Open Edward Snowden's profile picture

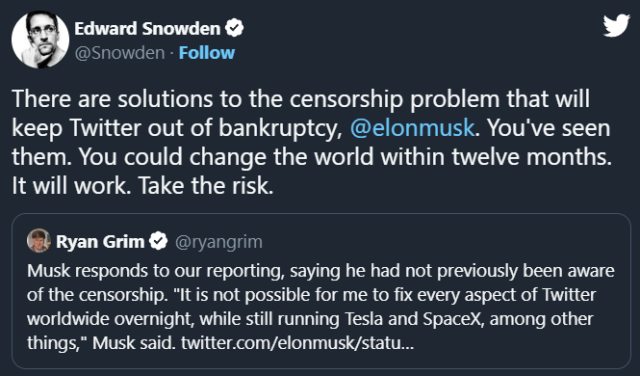tap(40, 40)
